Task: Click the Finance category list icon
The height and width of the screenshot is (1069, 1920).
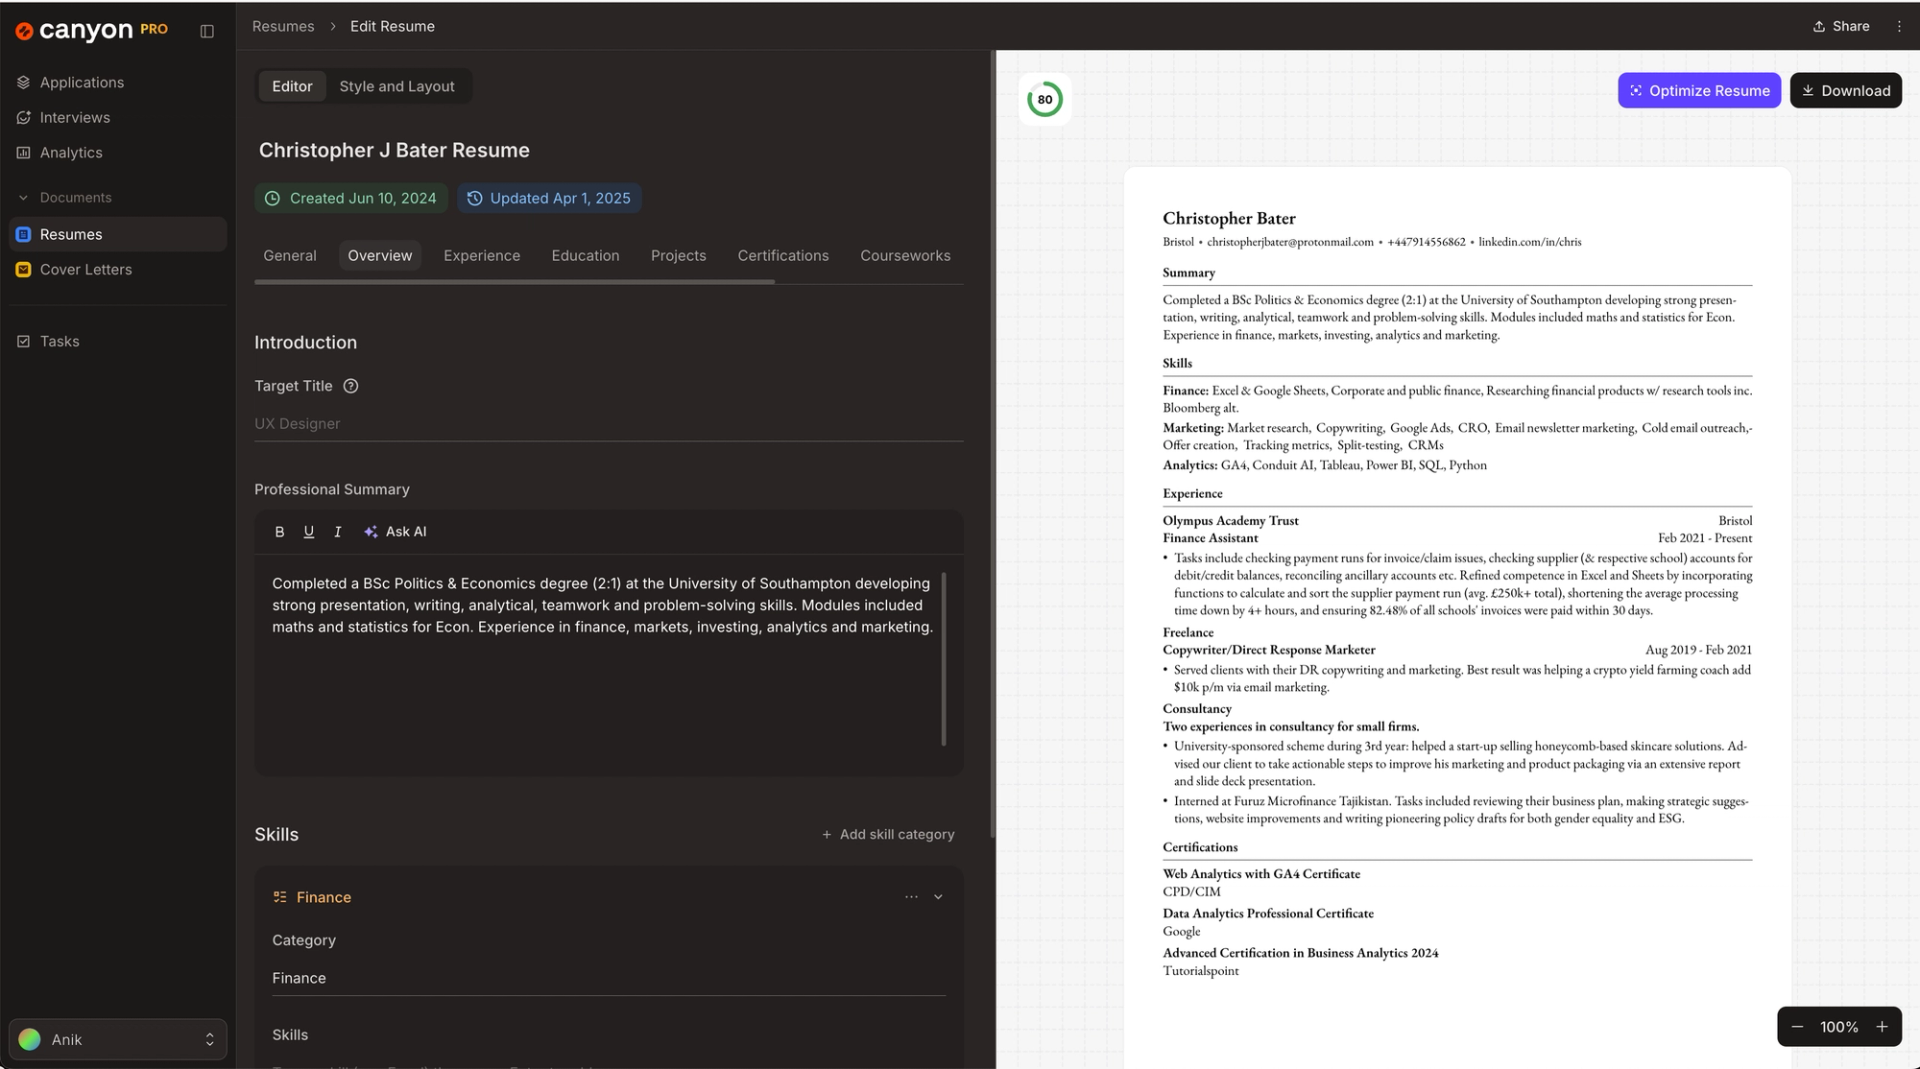Action: [280, 897]
